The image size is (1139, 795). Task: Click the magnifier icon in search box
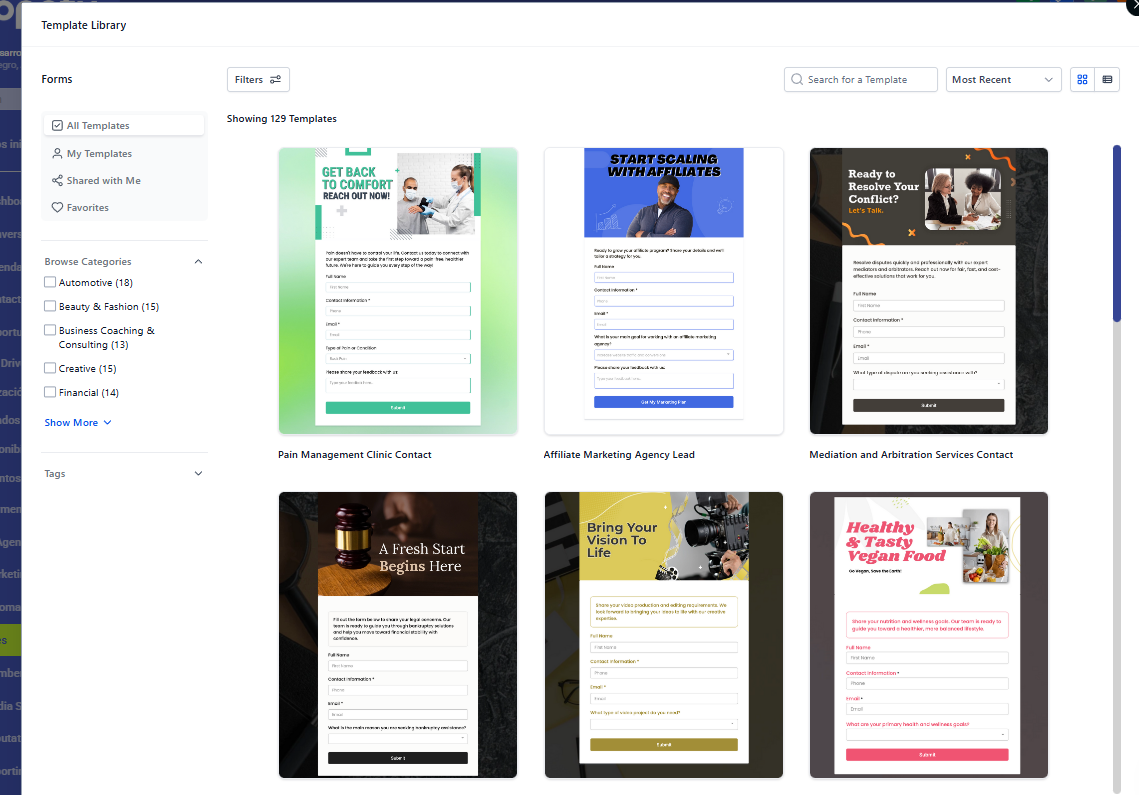coord(797,80)
